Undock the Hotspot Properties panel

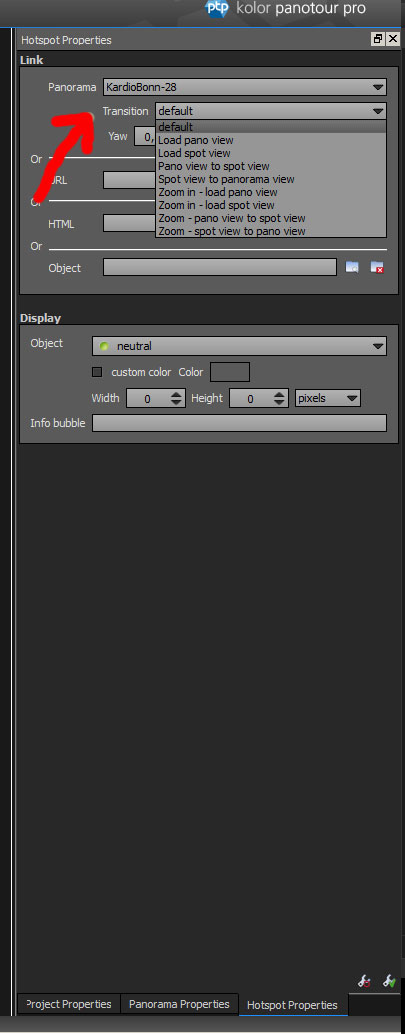click(x=377, y=39)
